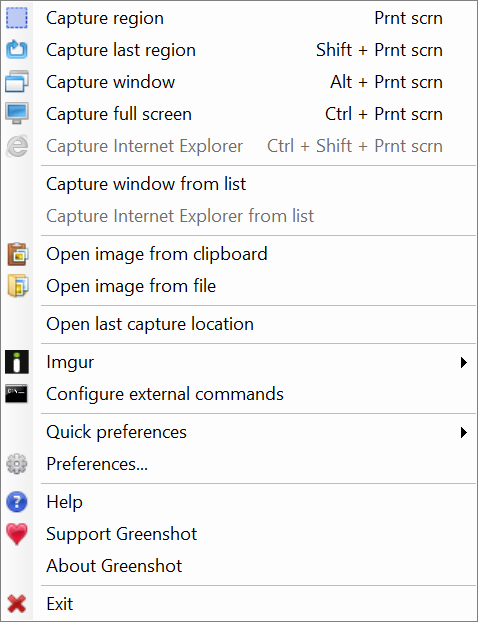
Task: Click the blue question mark Help icon
Action: (x=17, y=502)
